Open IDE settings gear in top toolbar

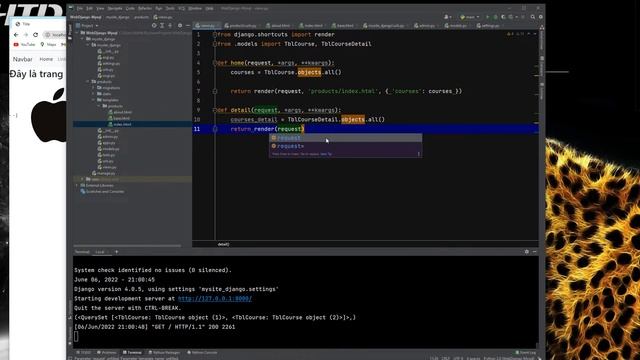(541, 17)
